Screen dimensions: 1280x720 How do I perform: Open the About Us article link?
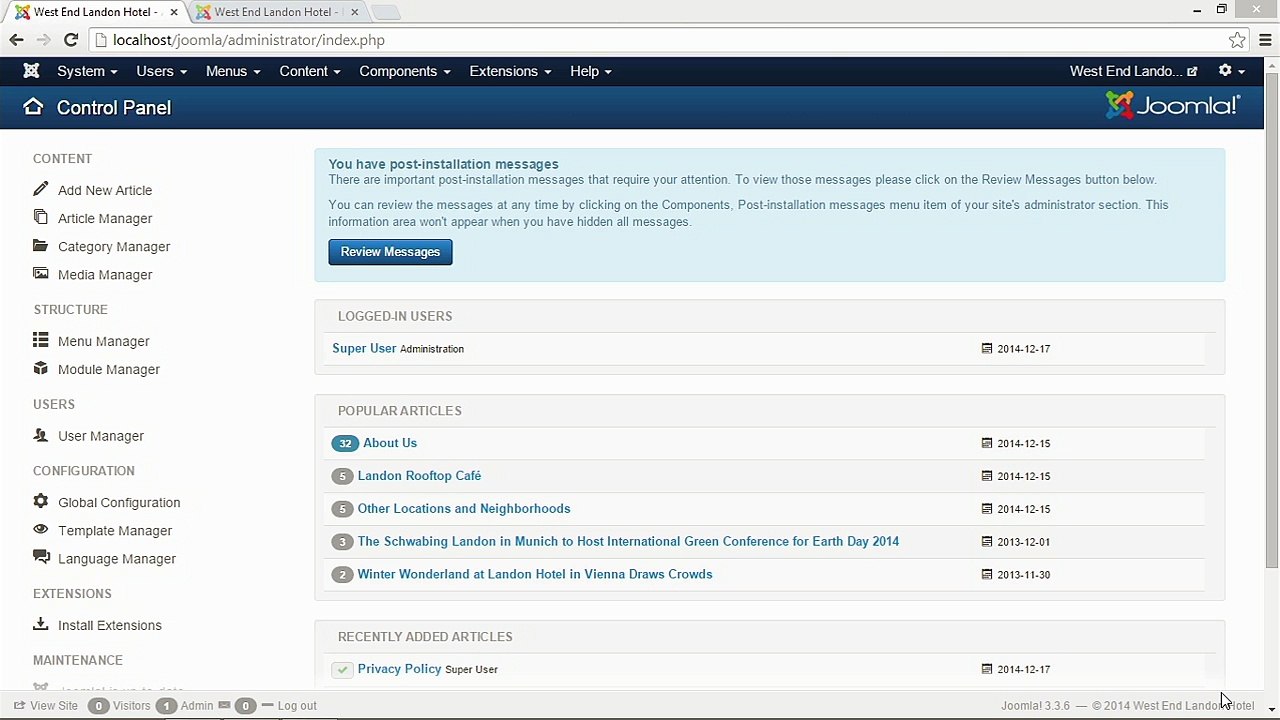(x=390, y=443)
